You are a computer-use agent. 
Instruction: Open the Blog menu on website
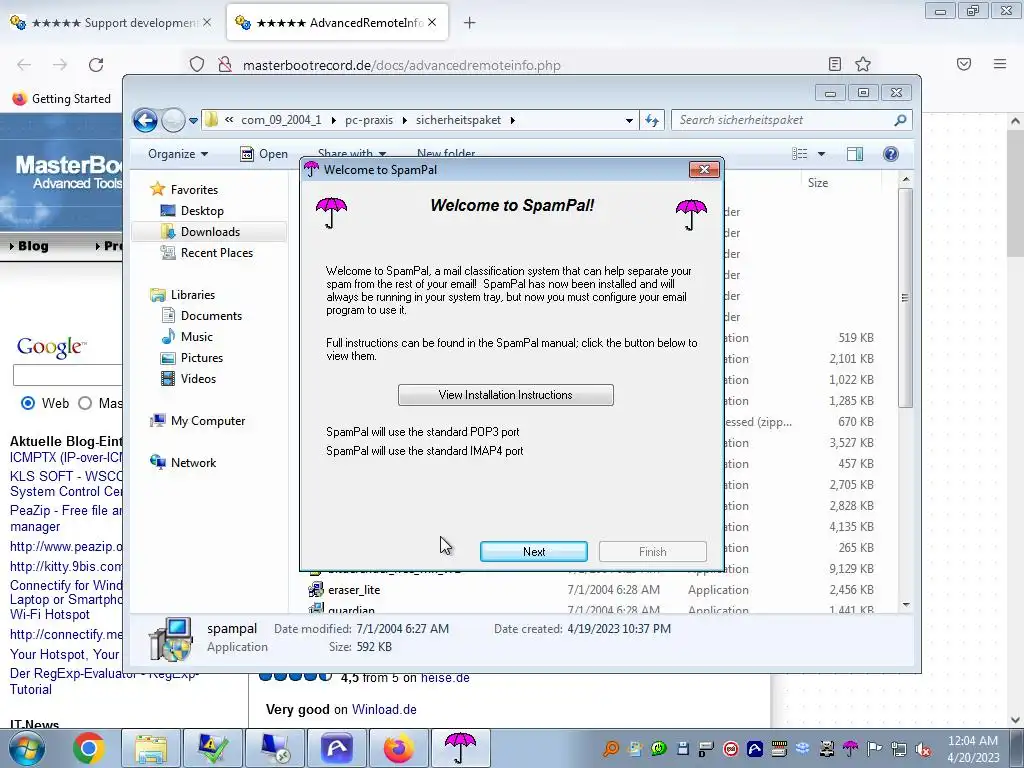pyautogui.click(x=30, y=246)
